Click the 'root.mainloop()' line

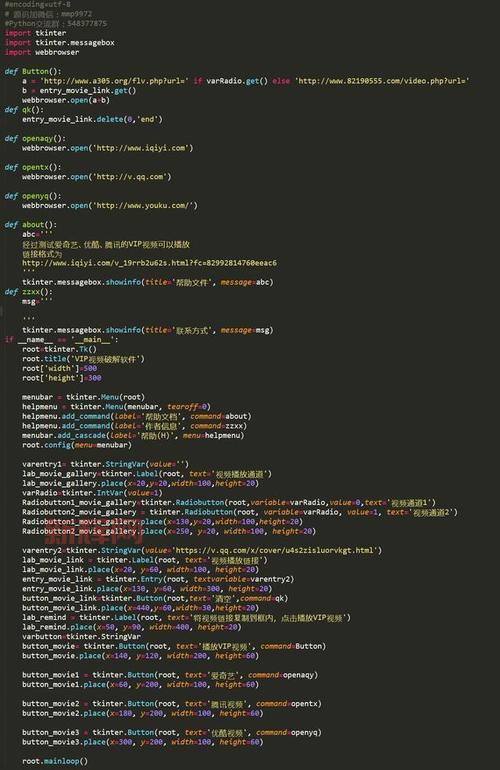pos(55,761)
